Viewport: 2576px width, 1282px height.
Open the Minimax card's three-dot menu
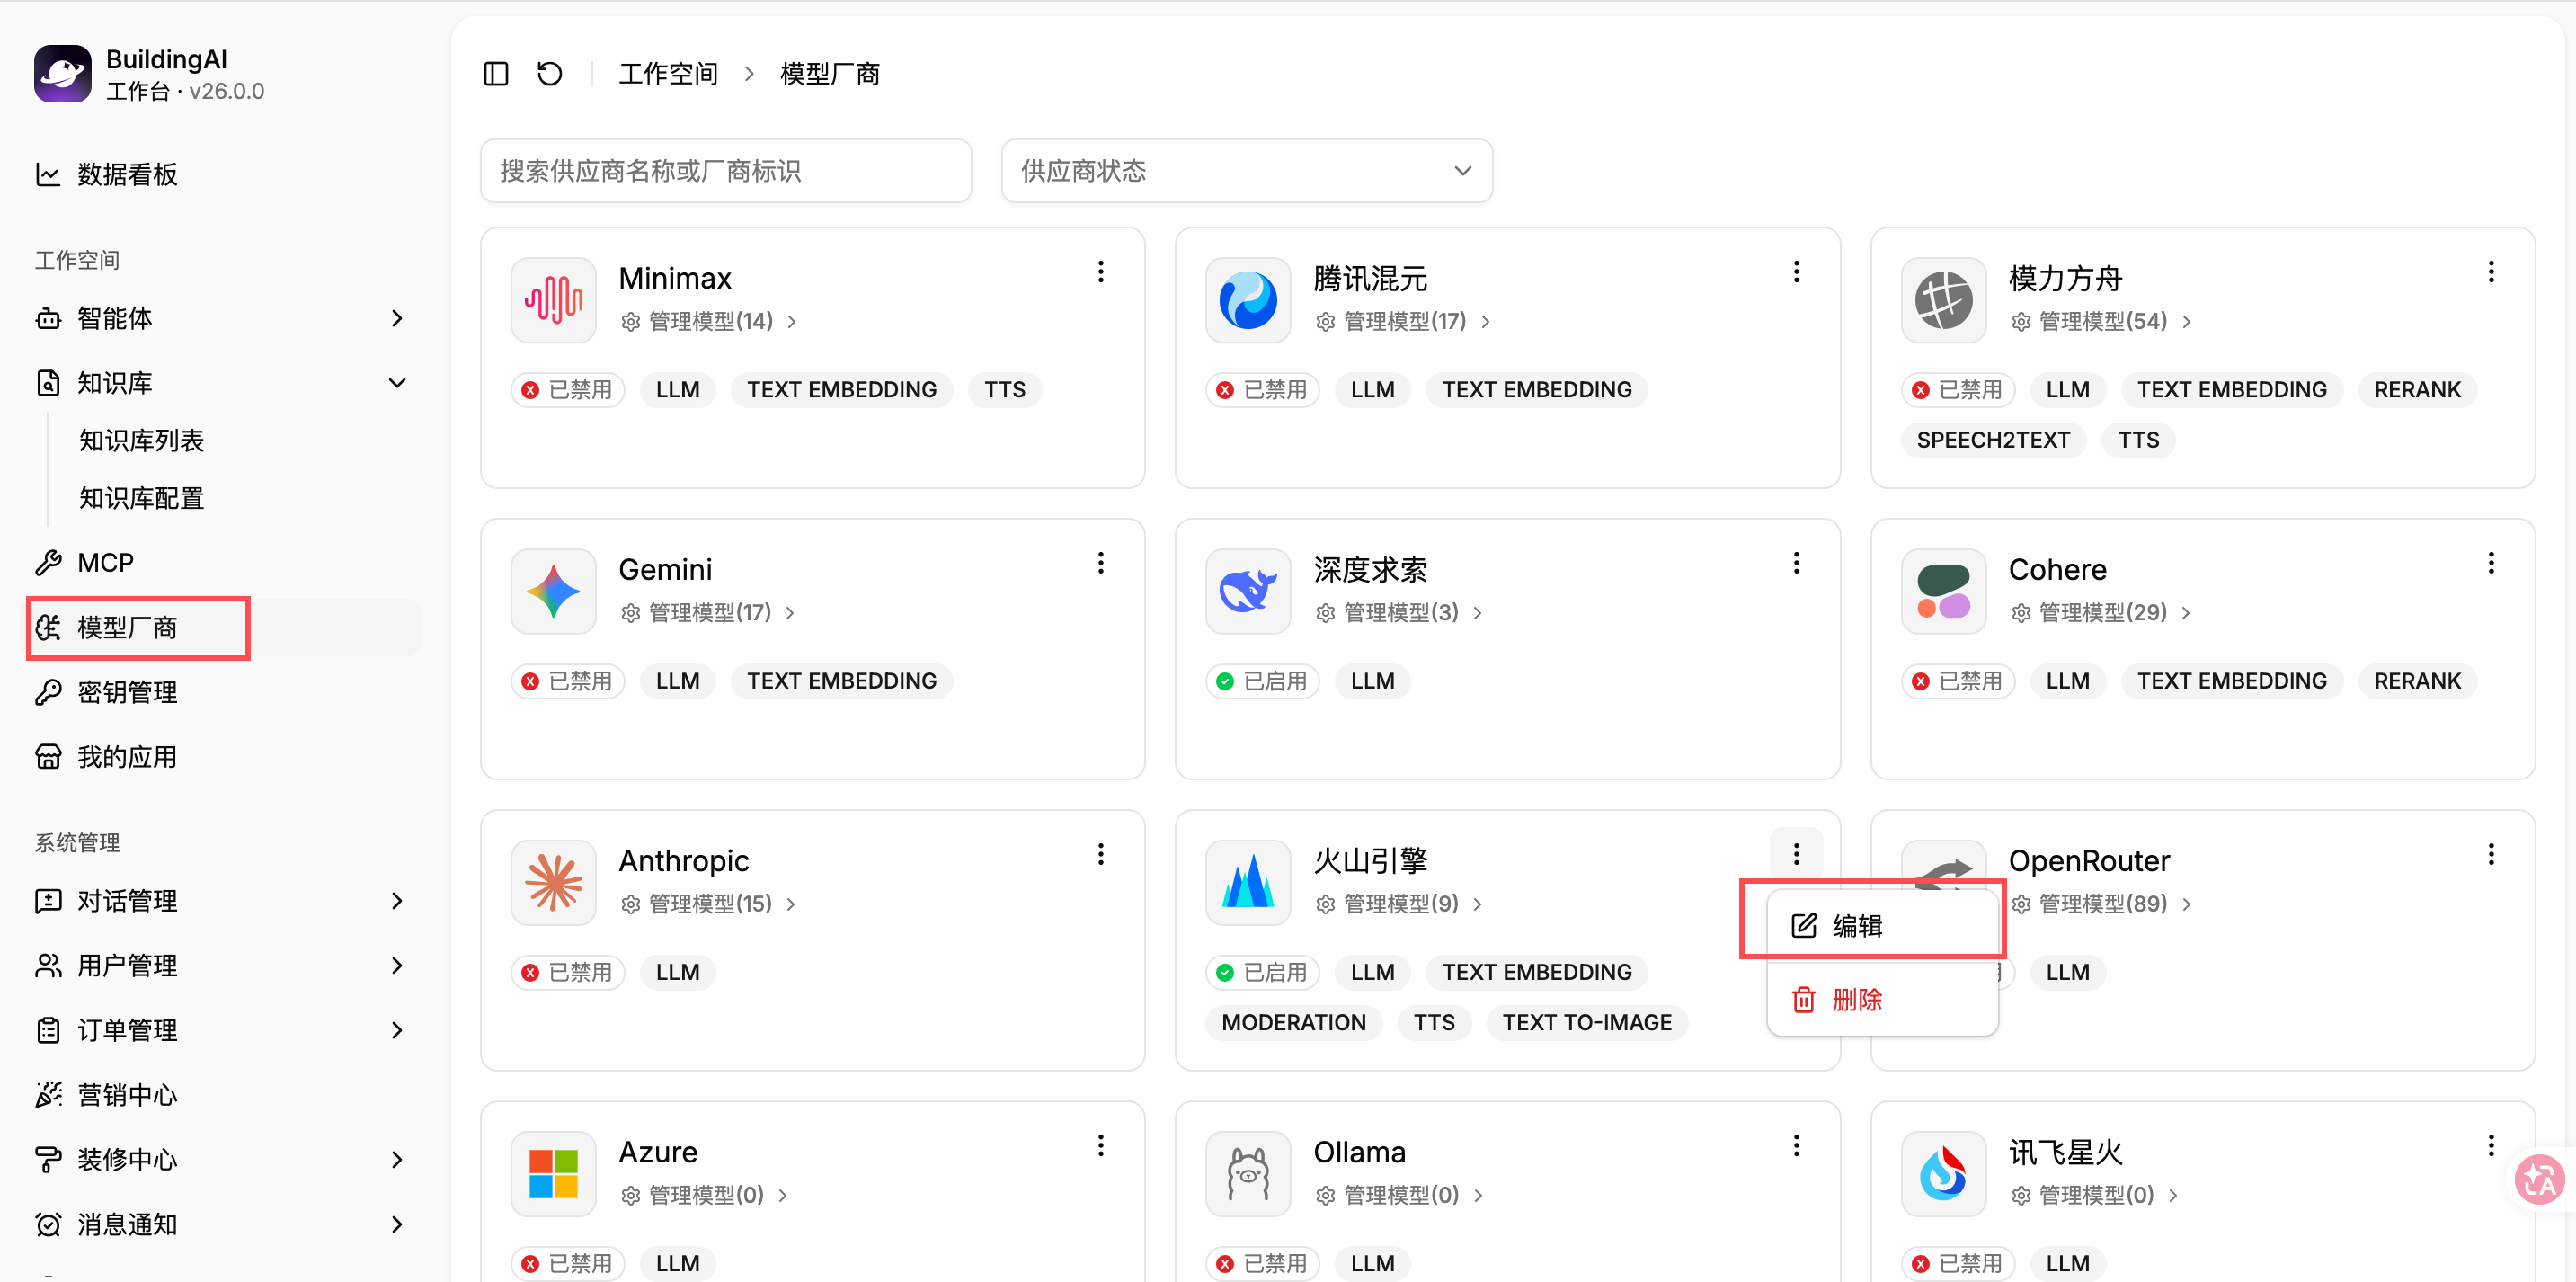(1101, 272)
